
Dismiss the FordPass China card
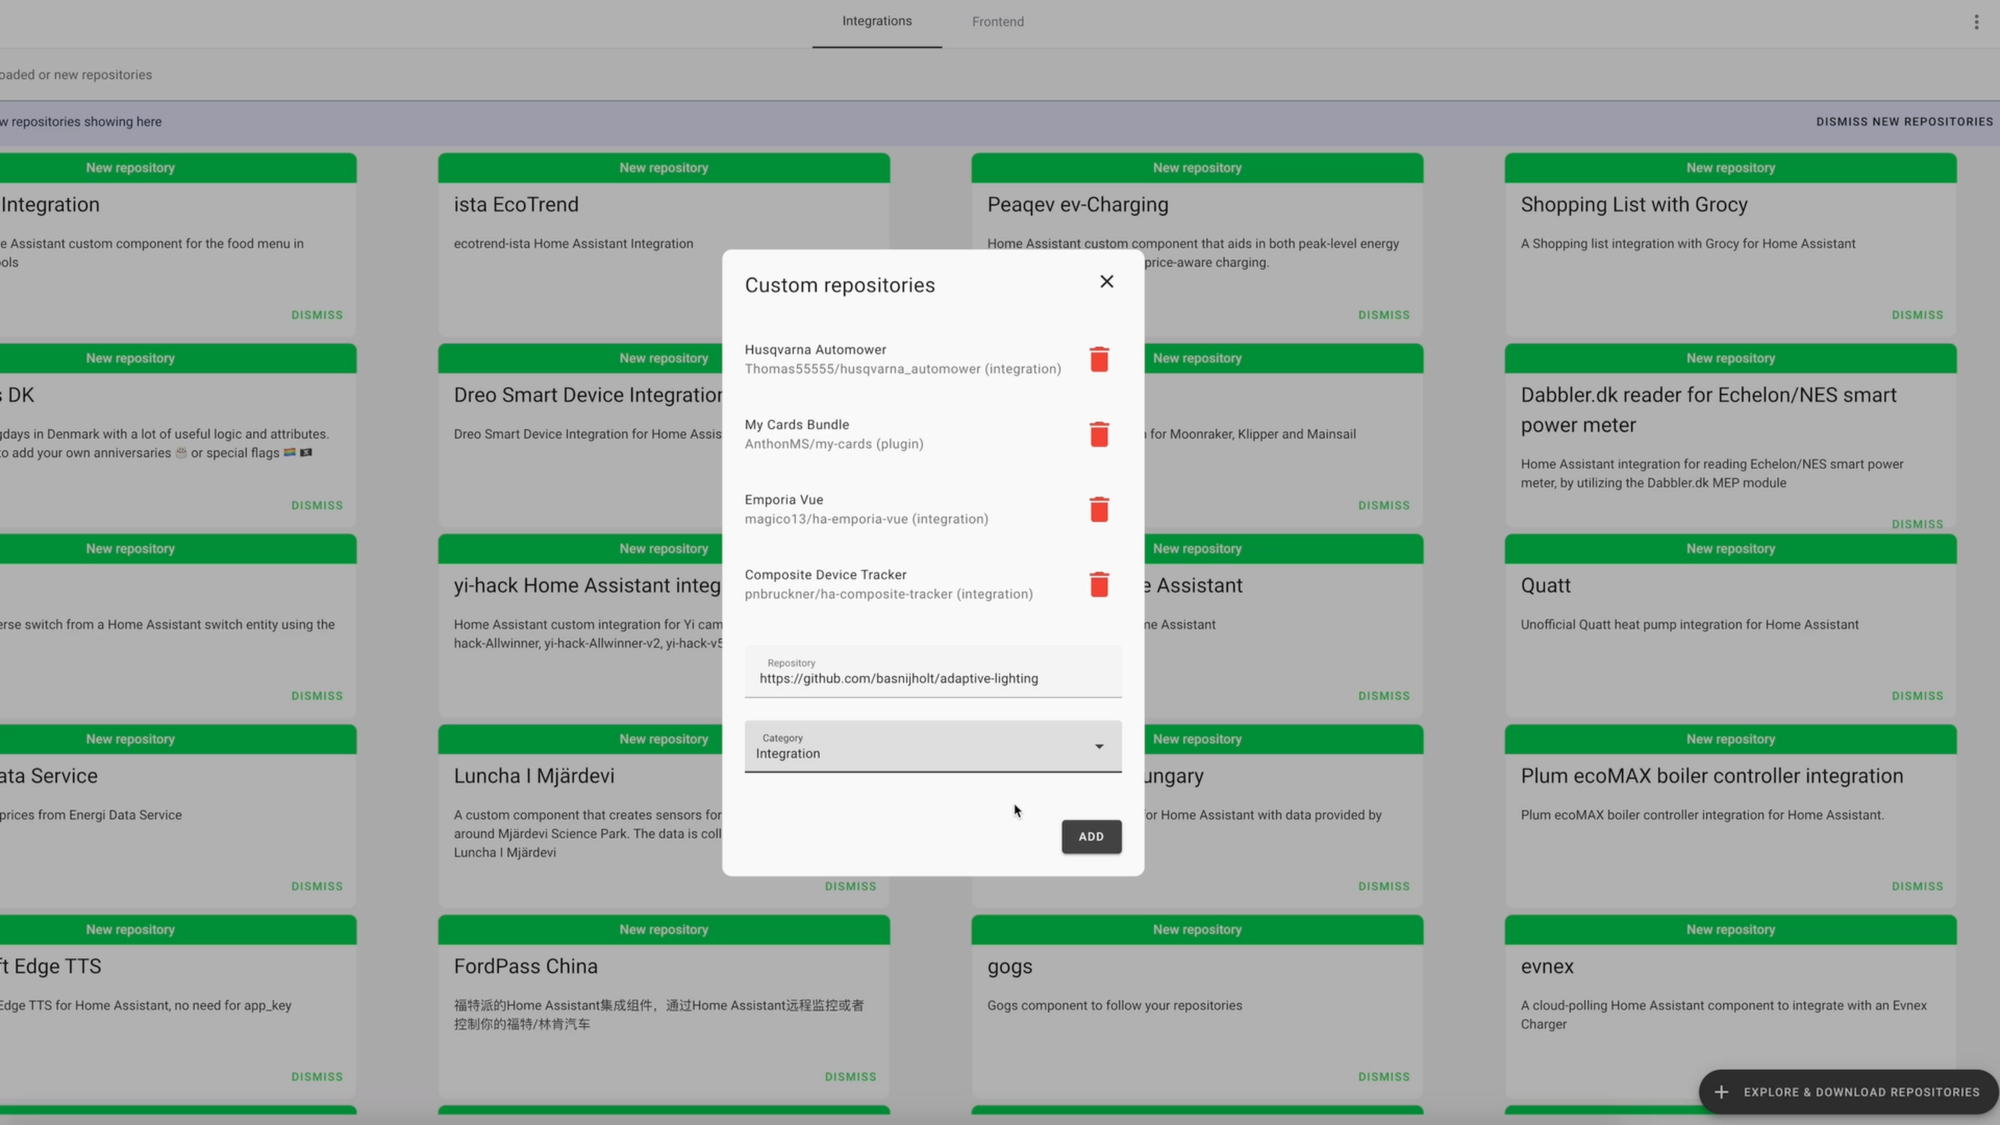coord(850,1077)
